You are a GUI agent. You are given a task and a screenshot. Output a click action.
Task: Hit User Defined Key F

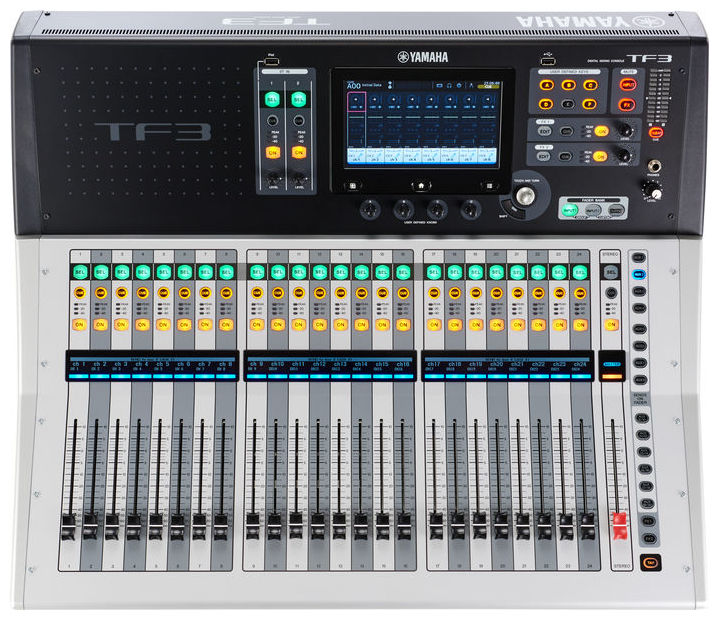589,104
